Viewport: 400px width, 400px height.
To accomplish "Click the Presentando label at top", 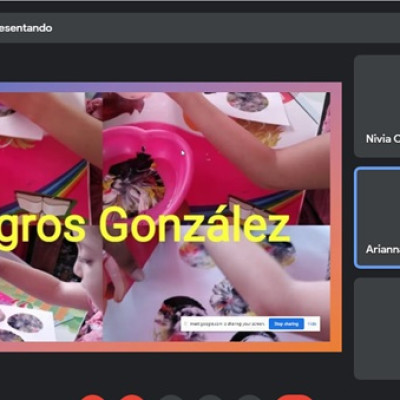I will pyautogui.click(x=26, y=28).
